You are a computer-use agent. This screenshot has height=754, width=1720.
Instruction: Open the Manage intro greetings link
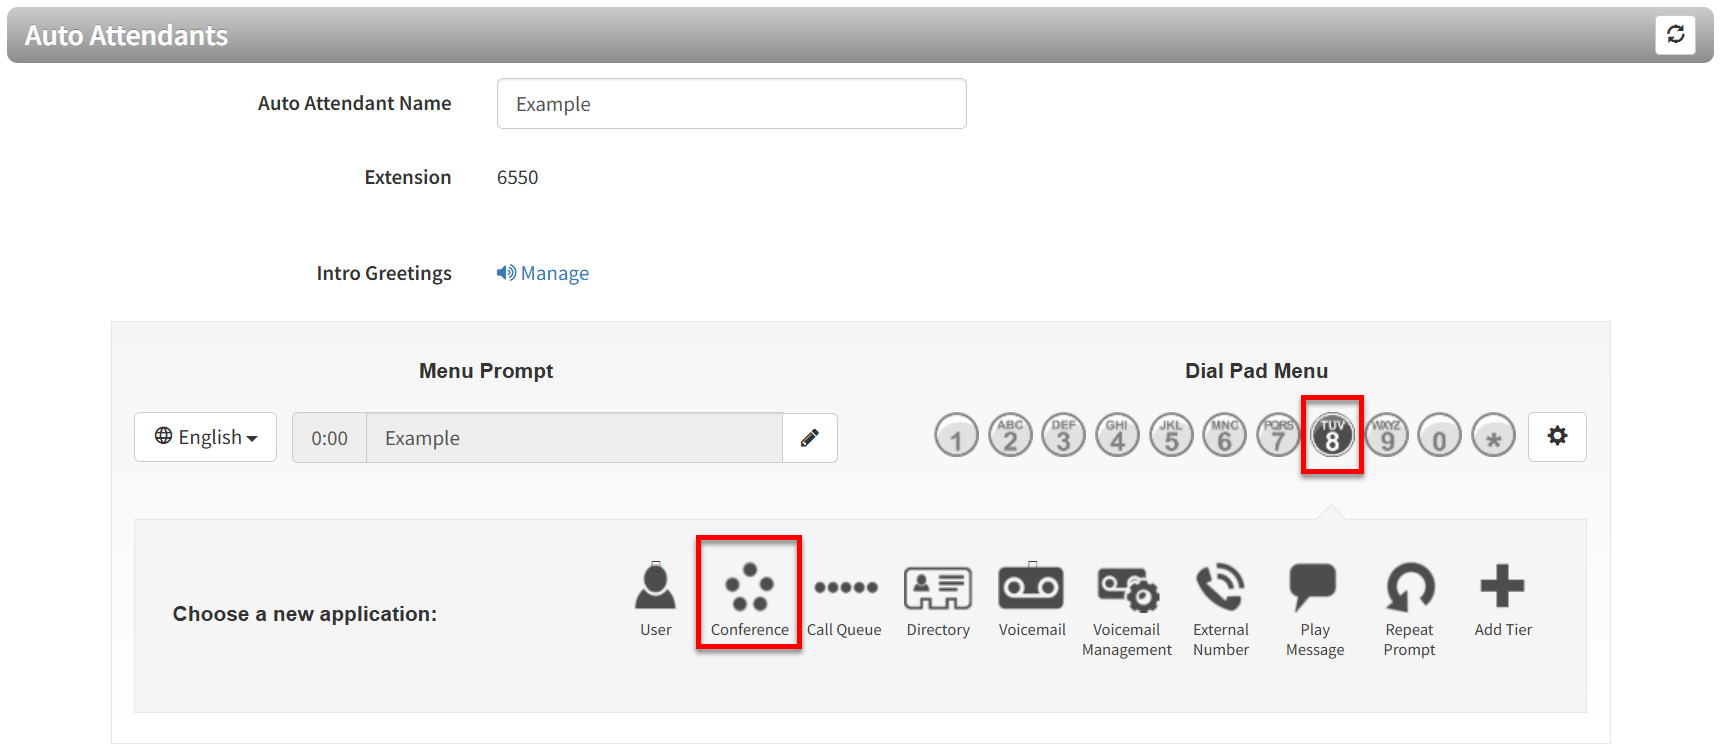click(543, 273)
